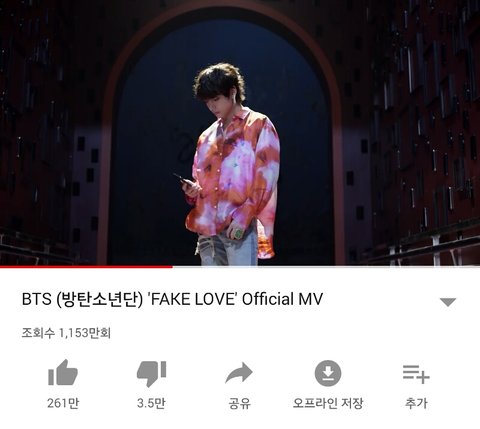
Task: Tap the thumbs-down dislike icon
Action: coord(151,374)
